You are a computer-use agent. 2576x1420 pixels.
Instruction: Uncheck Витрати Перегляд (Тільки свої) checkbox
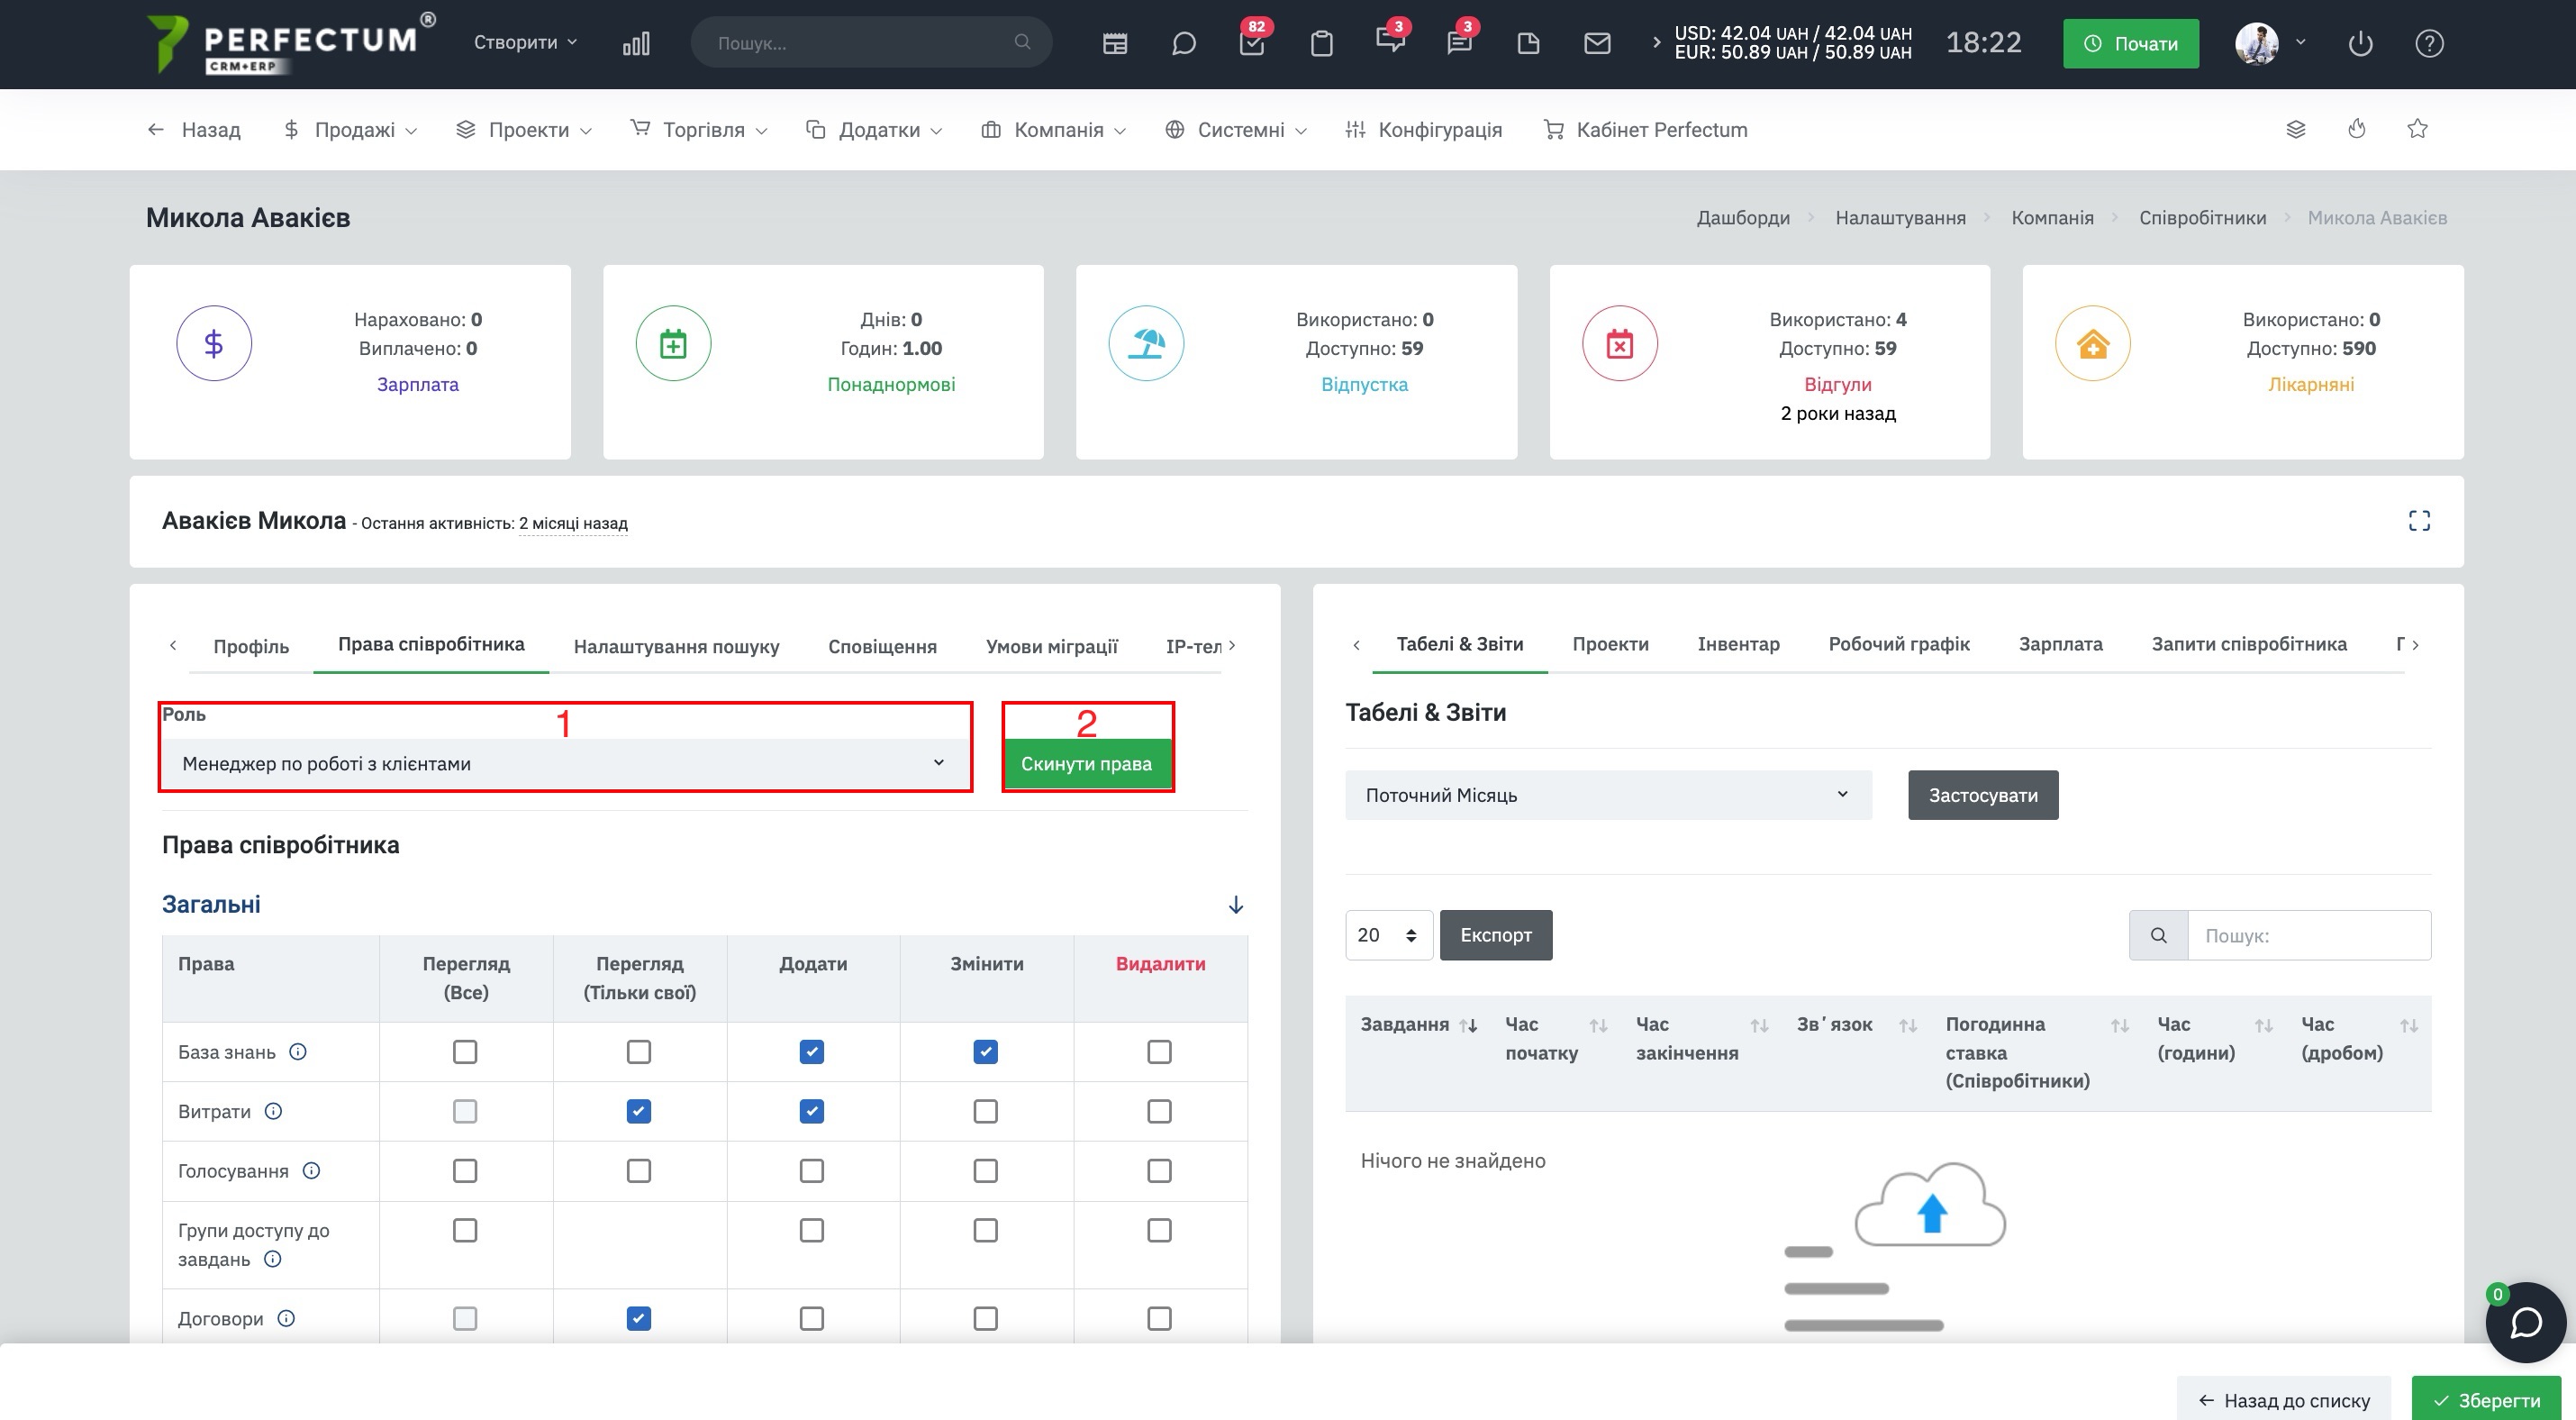(x=638, y=1111)
